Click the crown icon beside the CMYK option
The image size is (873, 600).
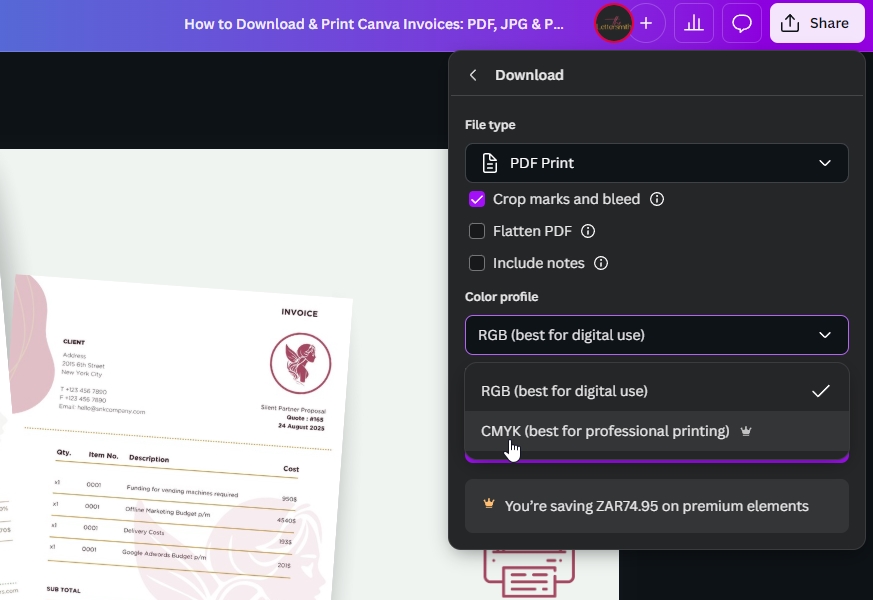point(745,431)
